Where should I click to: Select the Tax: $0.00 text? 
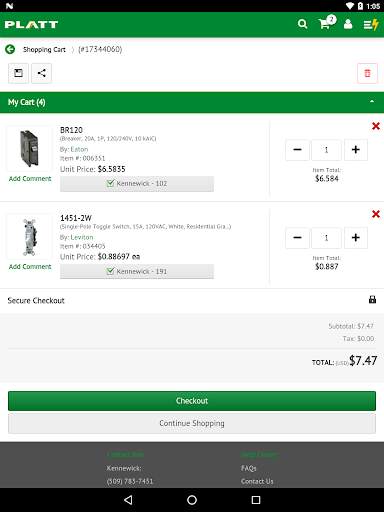(x=358, y=339)
